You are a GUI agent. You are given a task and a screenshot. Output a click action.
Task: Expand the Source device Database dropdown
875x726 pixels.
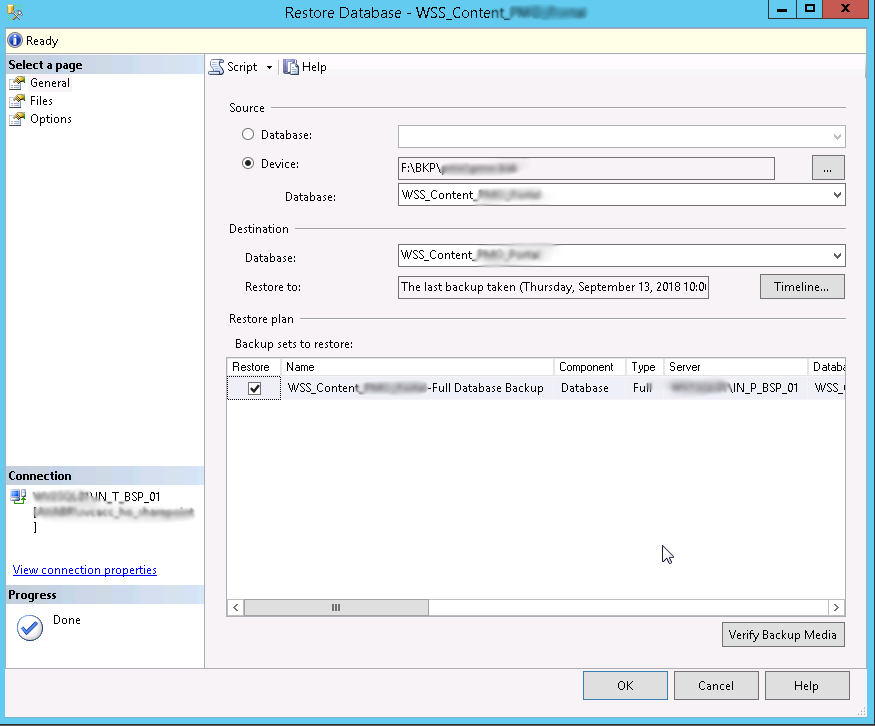click(836, 195)
